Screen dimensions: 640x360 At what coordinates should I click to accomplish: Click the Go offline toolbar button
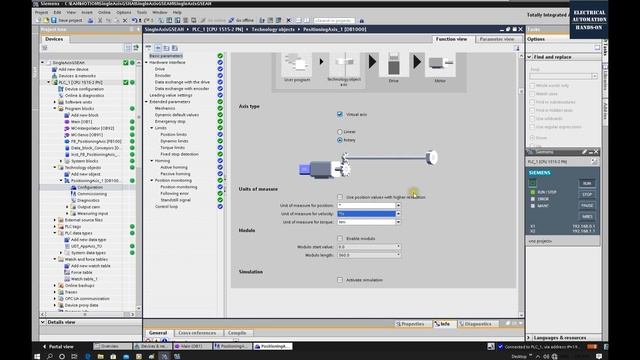pos(241,20)
